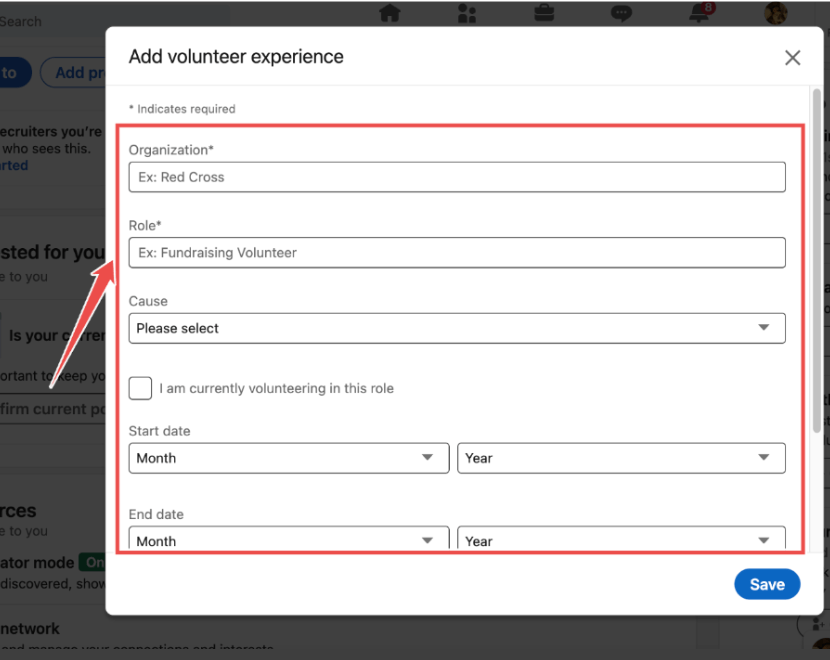Open the End date Month dropdown
The width and height of the screenshot is (830, 660).
(289, 539)
